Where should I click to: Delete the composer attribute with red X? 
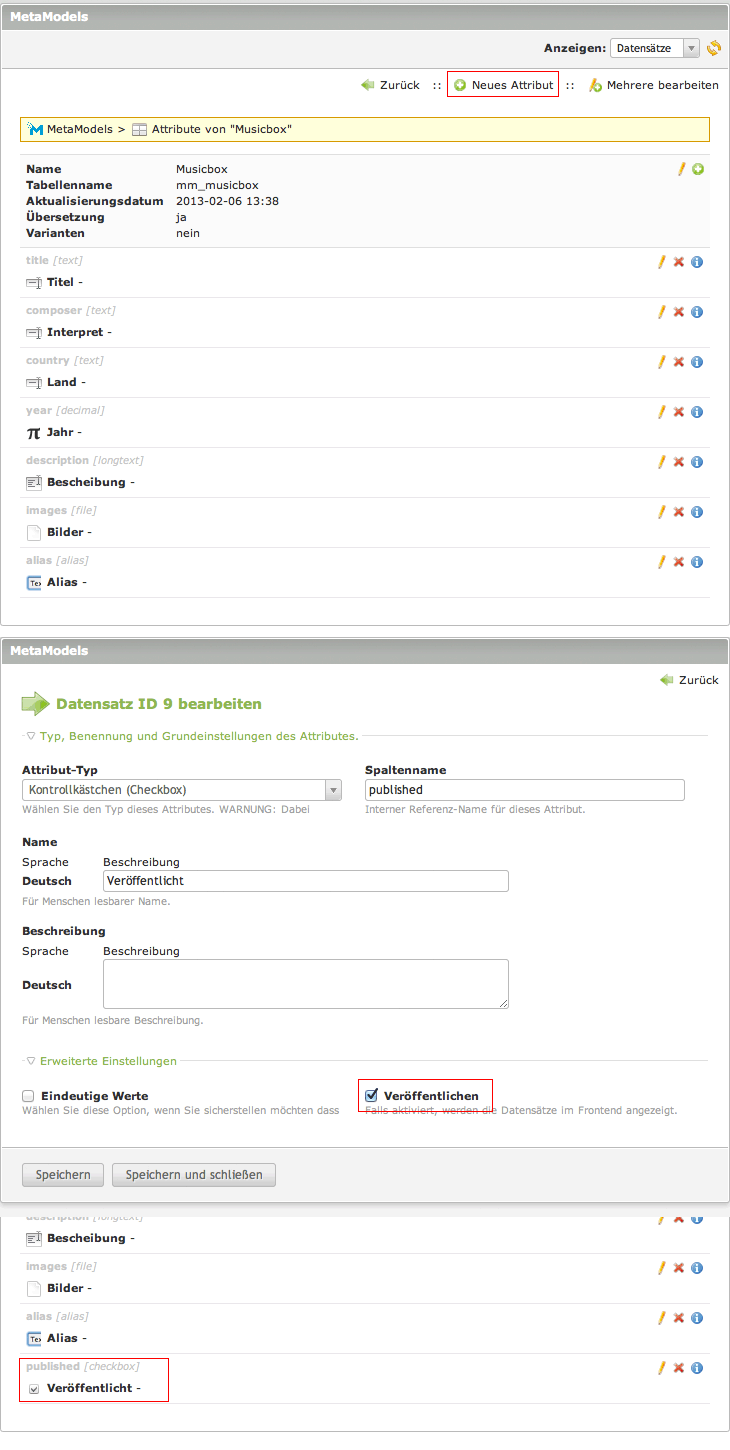point(679,312)
